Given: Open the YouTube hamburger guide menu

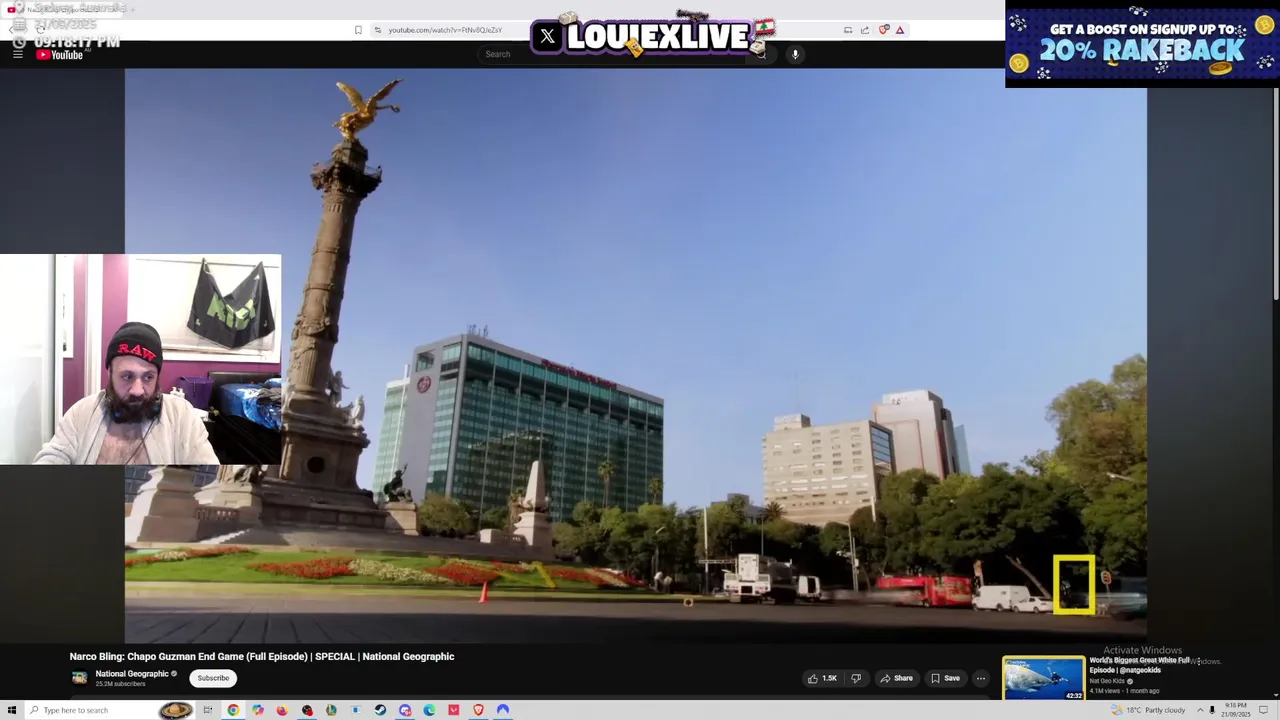Looking at the screenshot, I should (x=18, y=54).
